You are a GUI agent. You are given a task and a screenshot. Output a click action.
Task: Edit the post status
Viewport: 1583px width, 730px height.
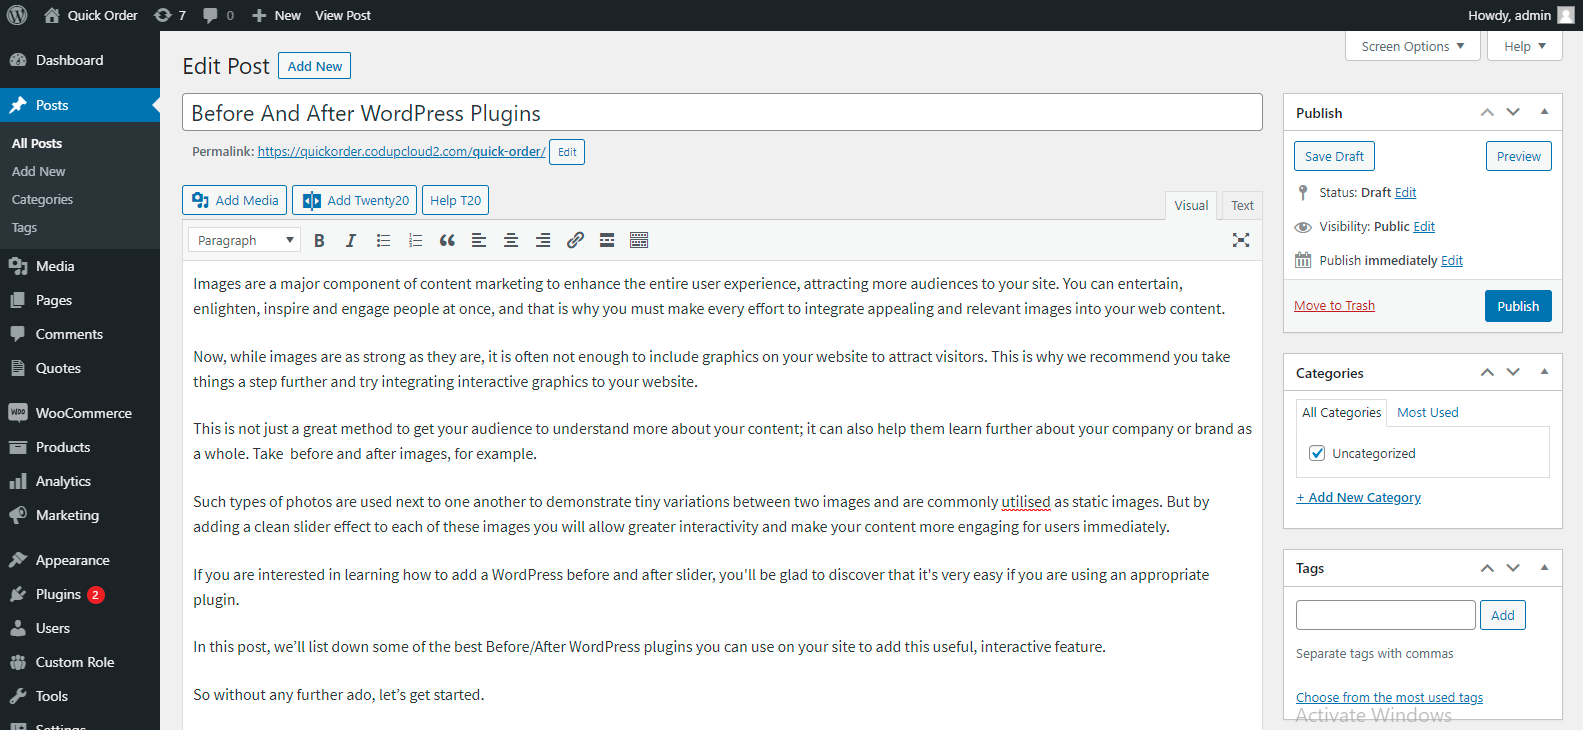point(1405,192)
